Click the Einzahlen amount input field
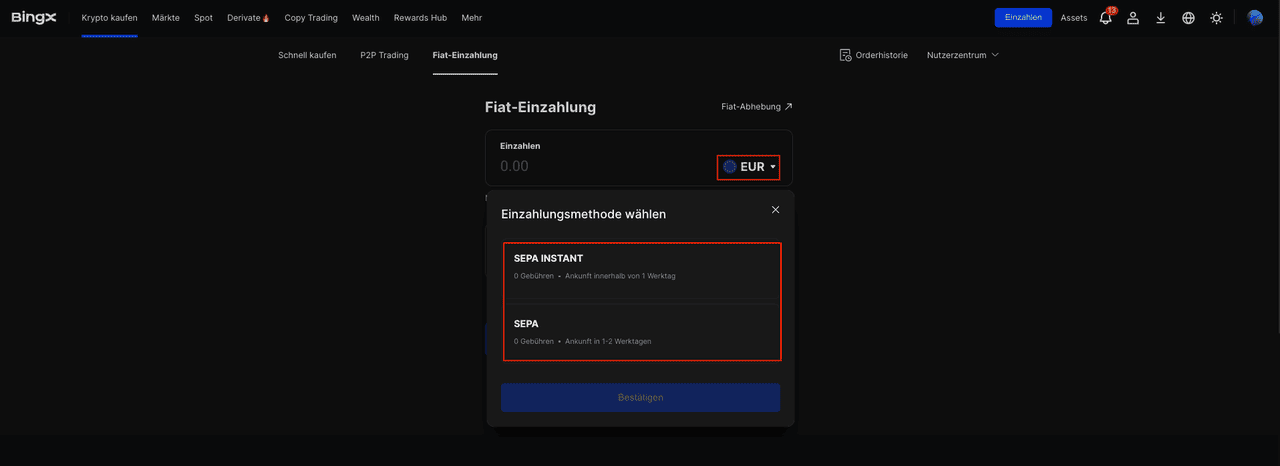This screenshot has width=1280, height=466. 600,167
